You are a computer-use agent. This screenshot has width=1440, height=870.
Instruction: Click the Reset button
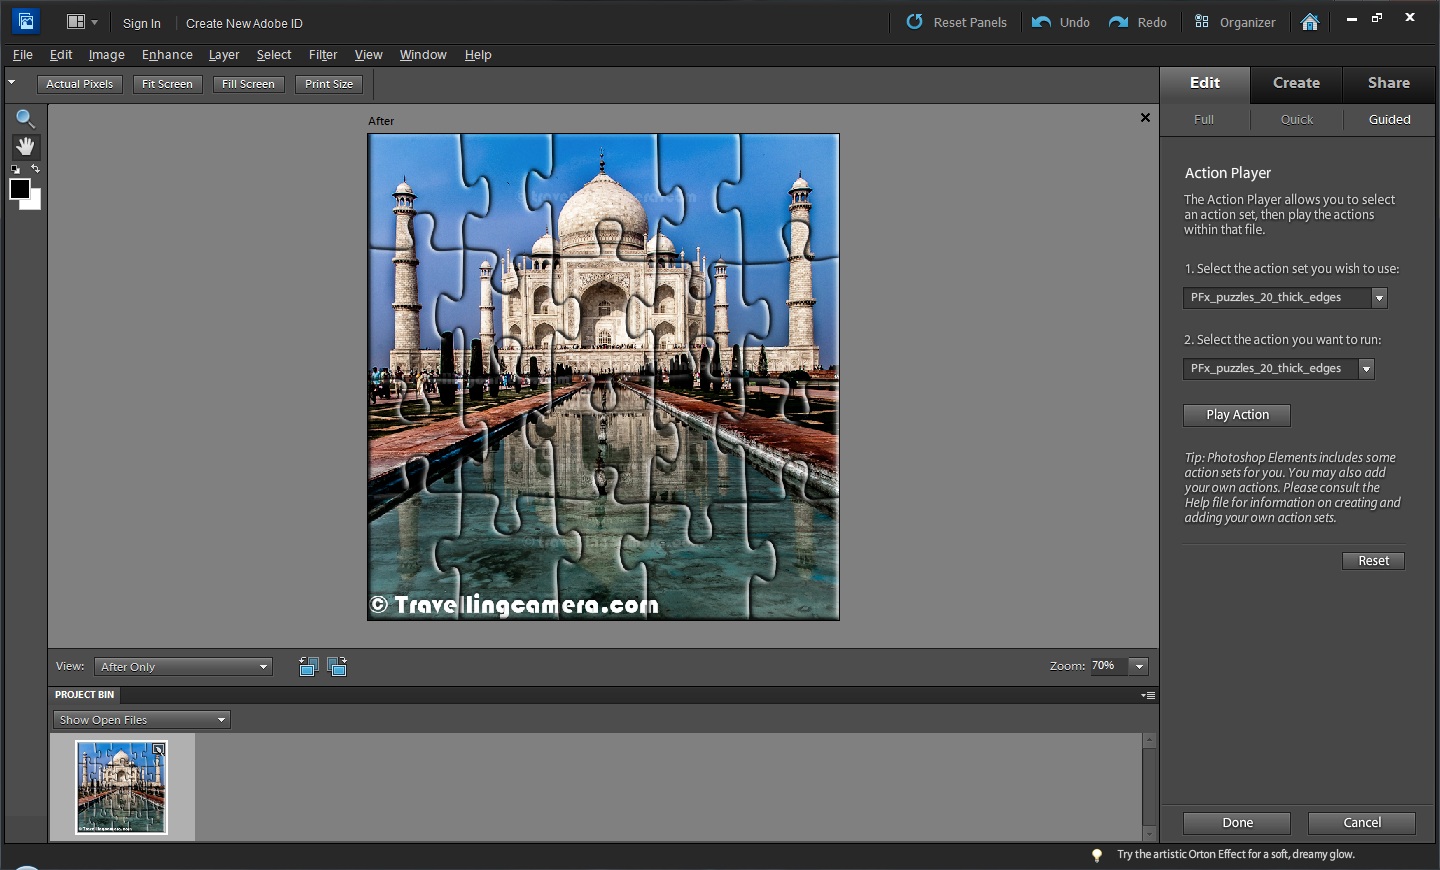pyautogui.click(x=1373, y=561)
